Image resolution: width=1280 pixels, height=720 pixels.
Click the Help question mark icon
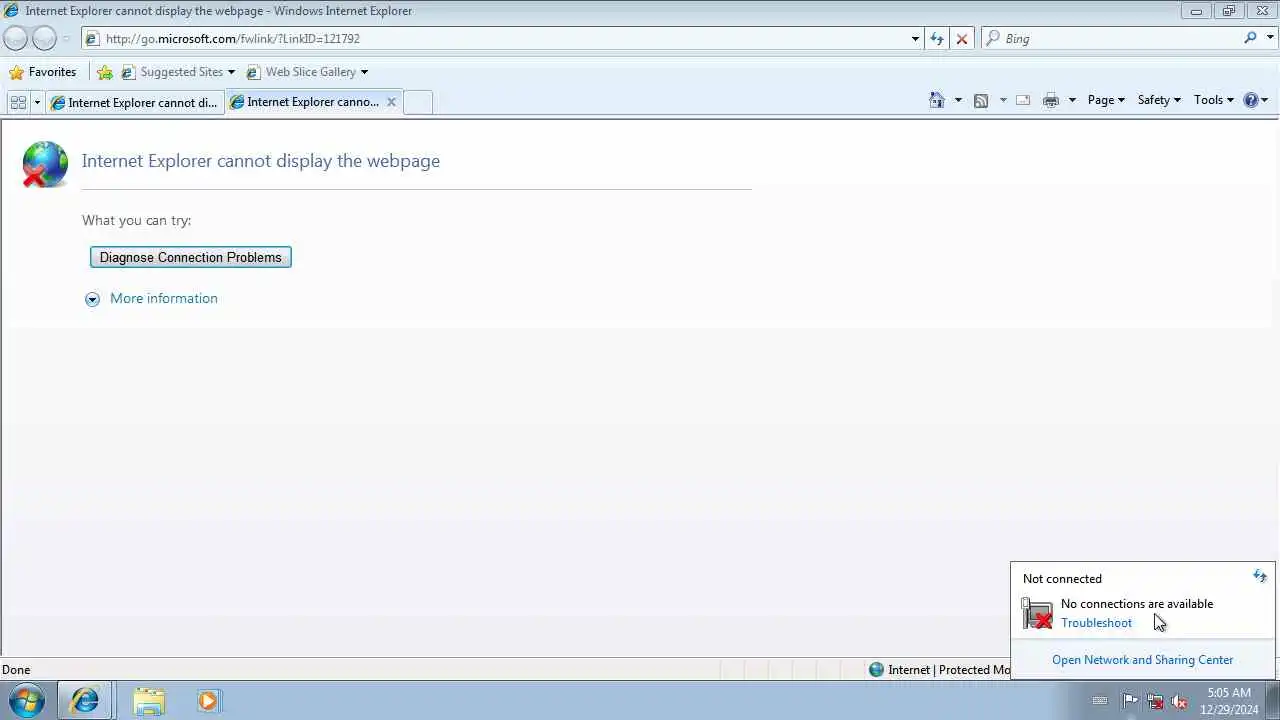pos(1250,100)
